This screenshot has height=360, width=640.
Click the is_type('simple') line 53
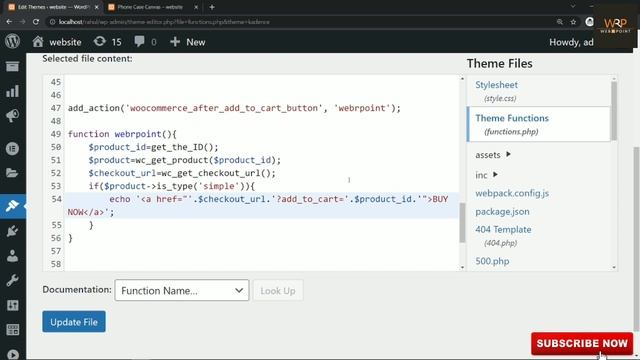click(x=171, y=186)
